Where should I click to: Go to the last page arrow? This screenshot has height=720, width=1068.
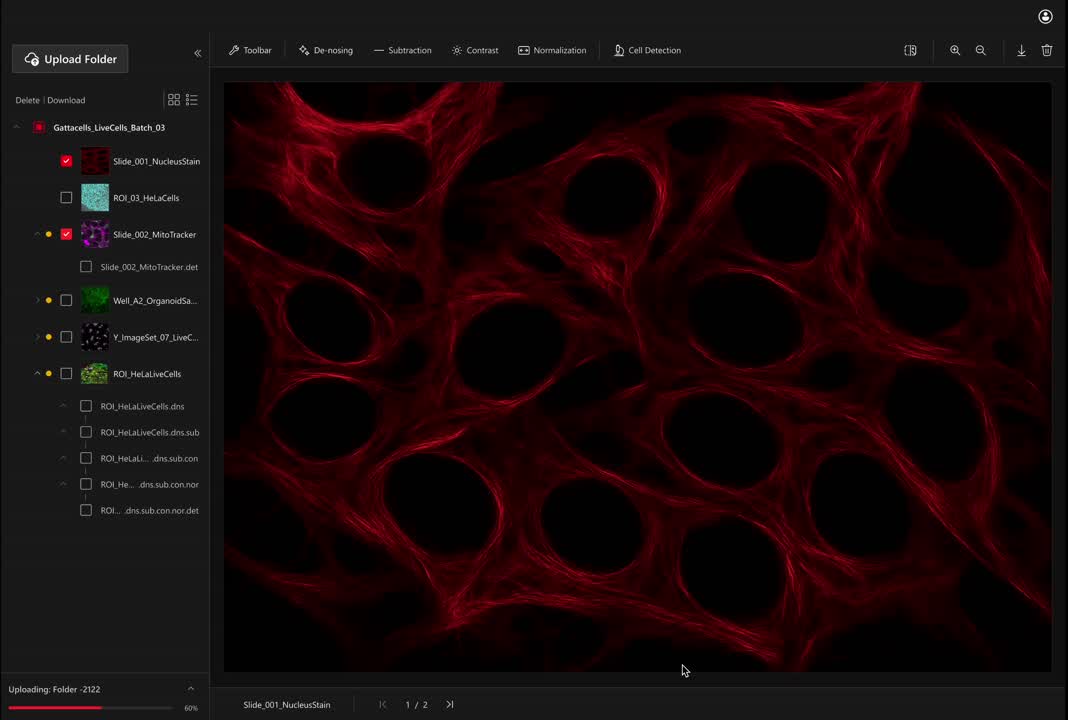449,705
